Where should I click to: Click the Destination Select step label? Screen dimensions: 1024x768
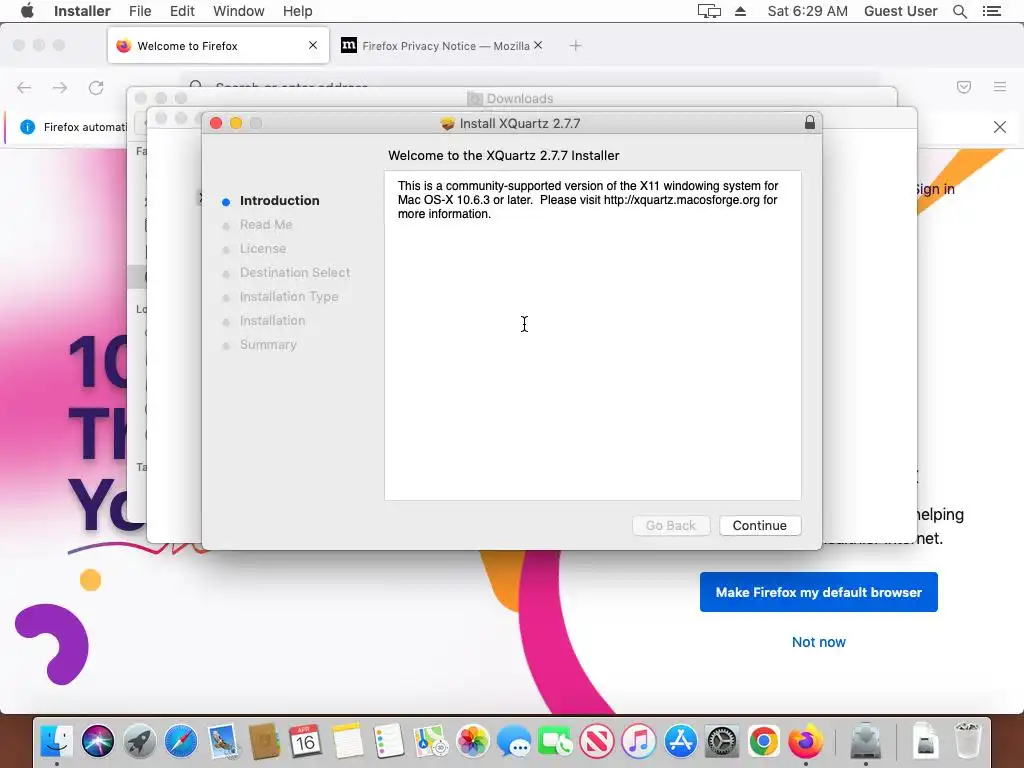(x=295, y=272)
